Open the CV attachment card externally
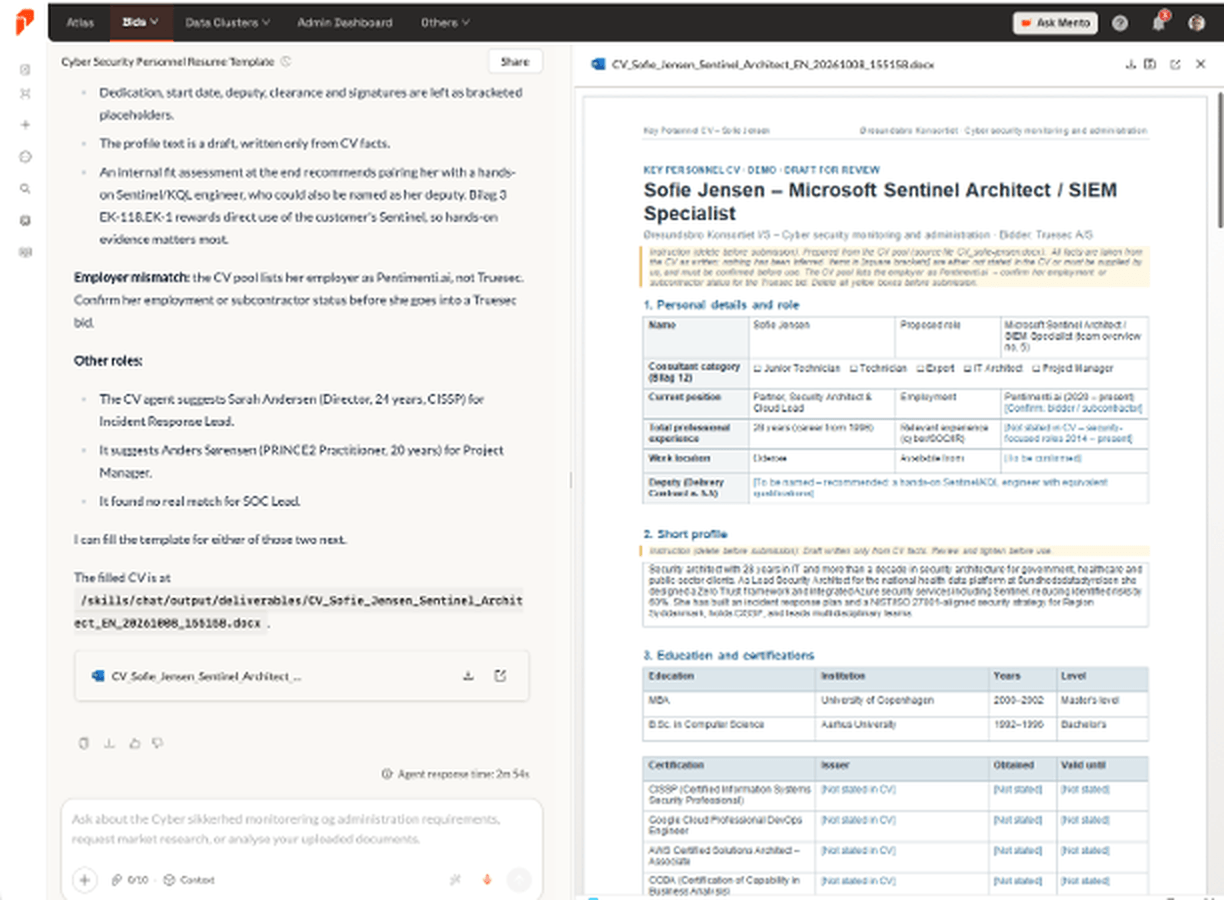Screen dimensions: 1224x900 [x=500, y=676]
